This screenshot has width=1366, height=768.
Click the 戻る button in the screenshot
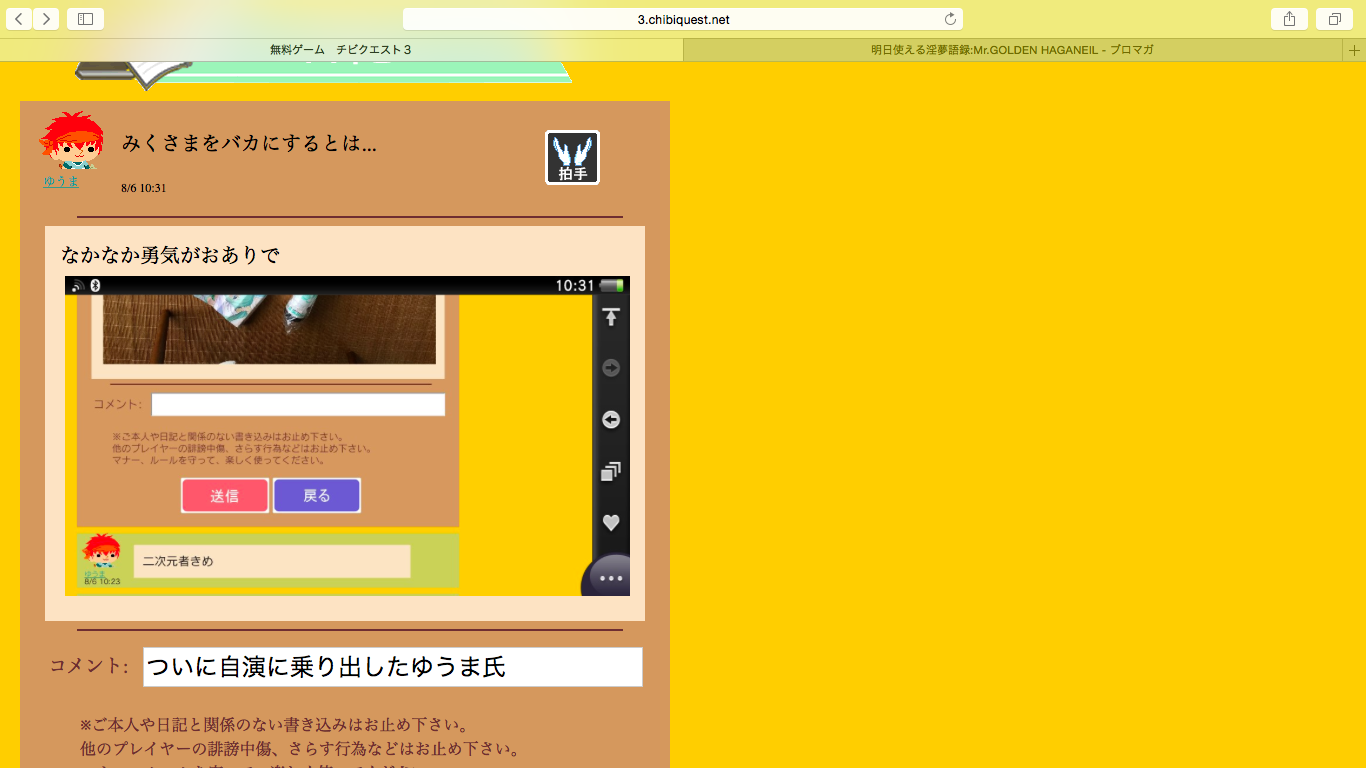[317, 495]
